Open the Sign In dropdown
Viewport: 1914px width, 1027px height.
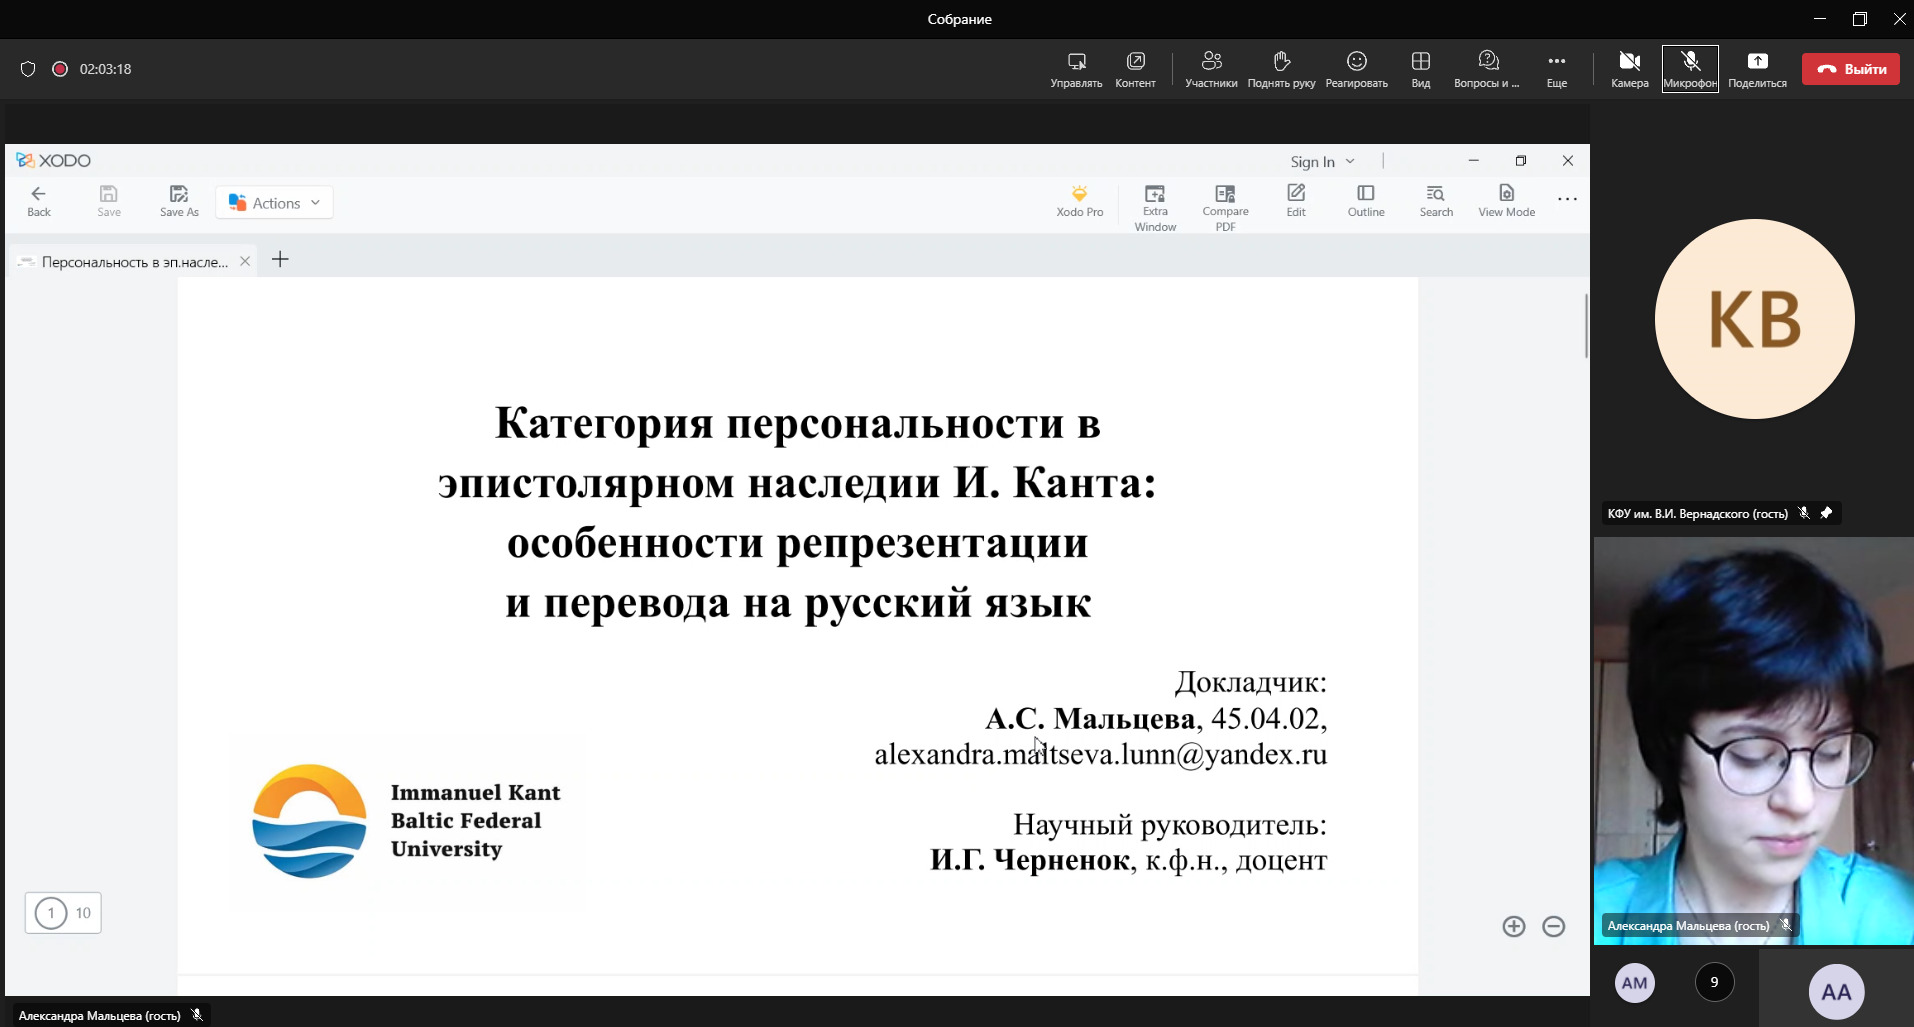click(x=1320, y=161)
